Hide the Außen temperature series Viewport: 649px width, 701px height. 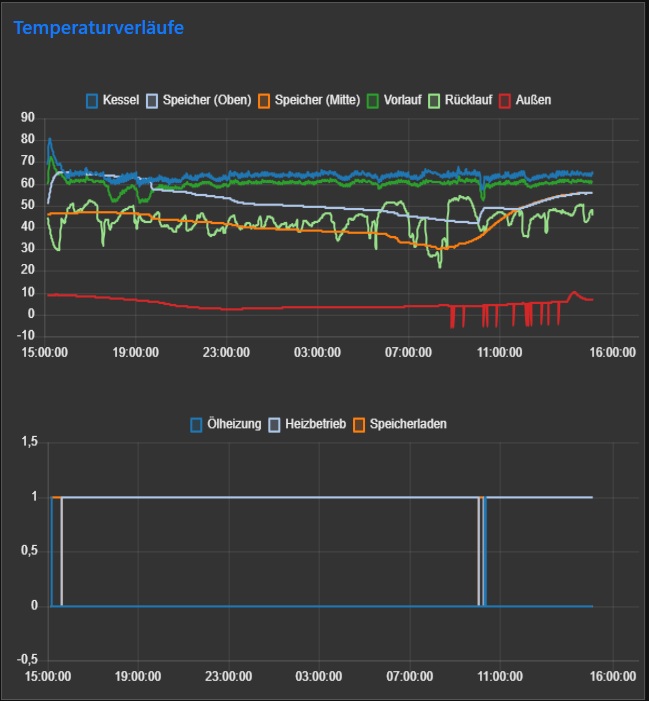534,100
